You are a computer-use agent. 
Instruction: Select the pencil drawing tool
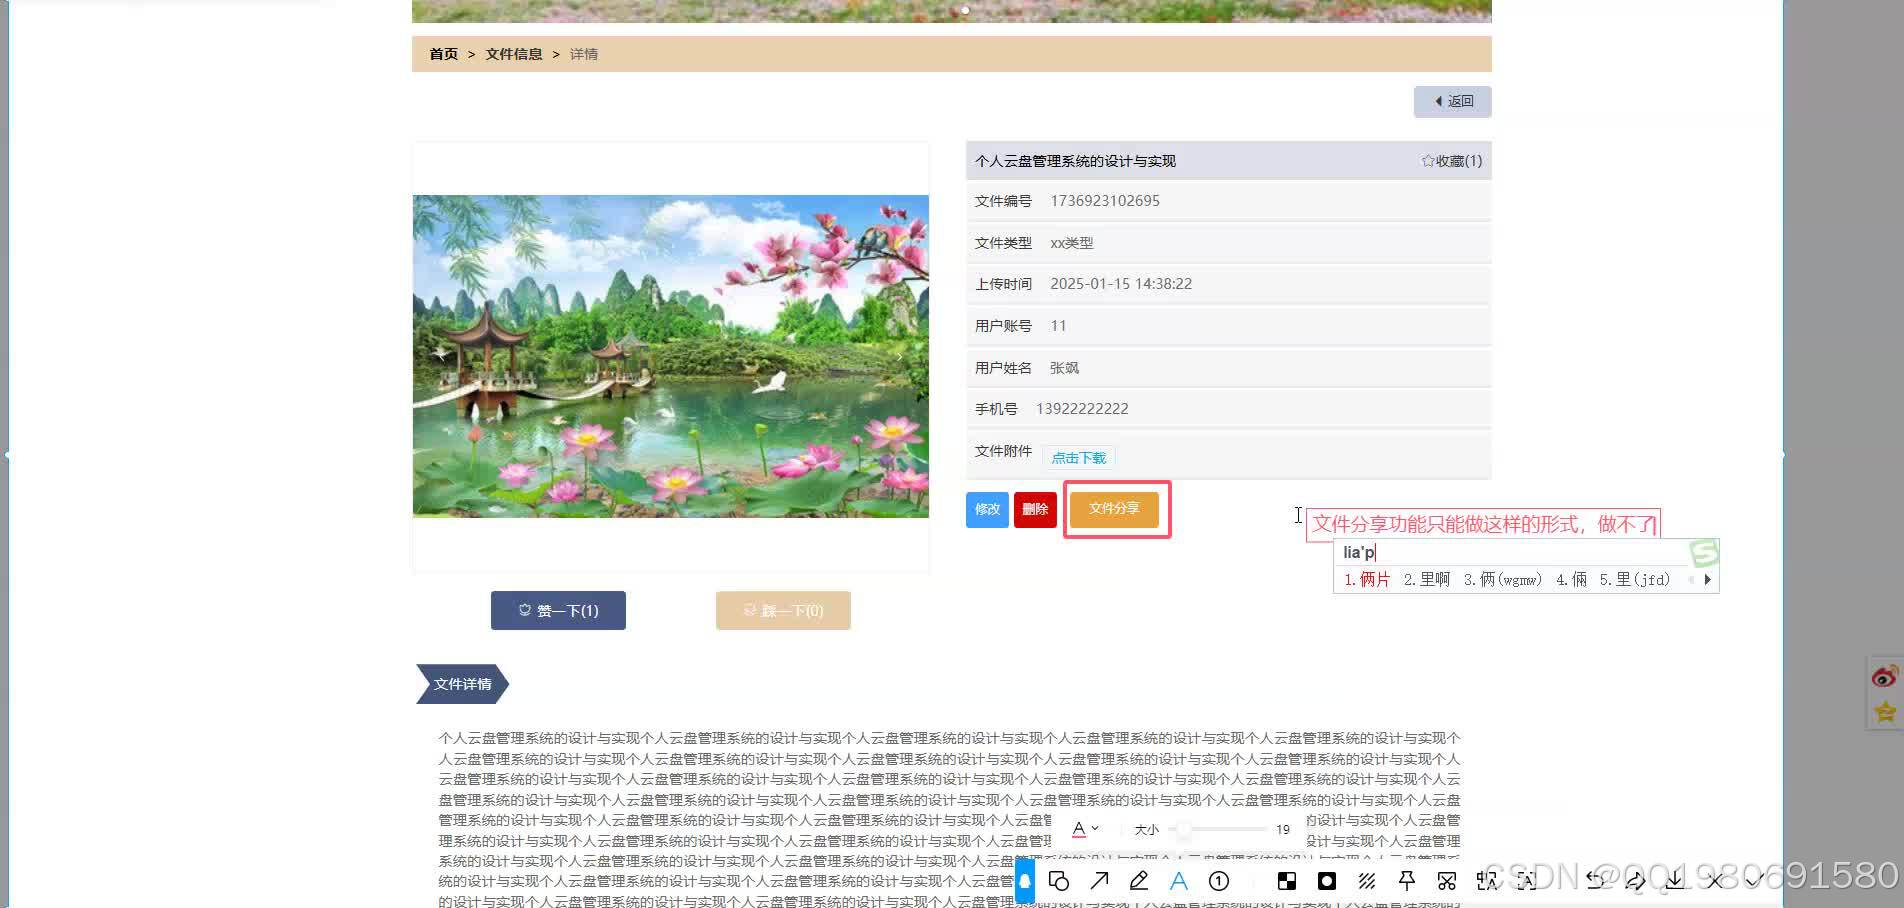point(1138,880)
